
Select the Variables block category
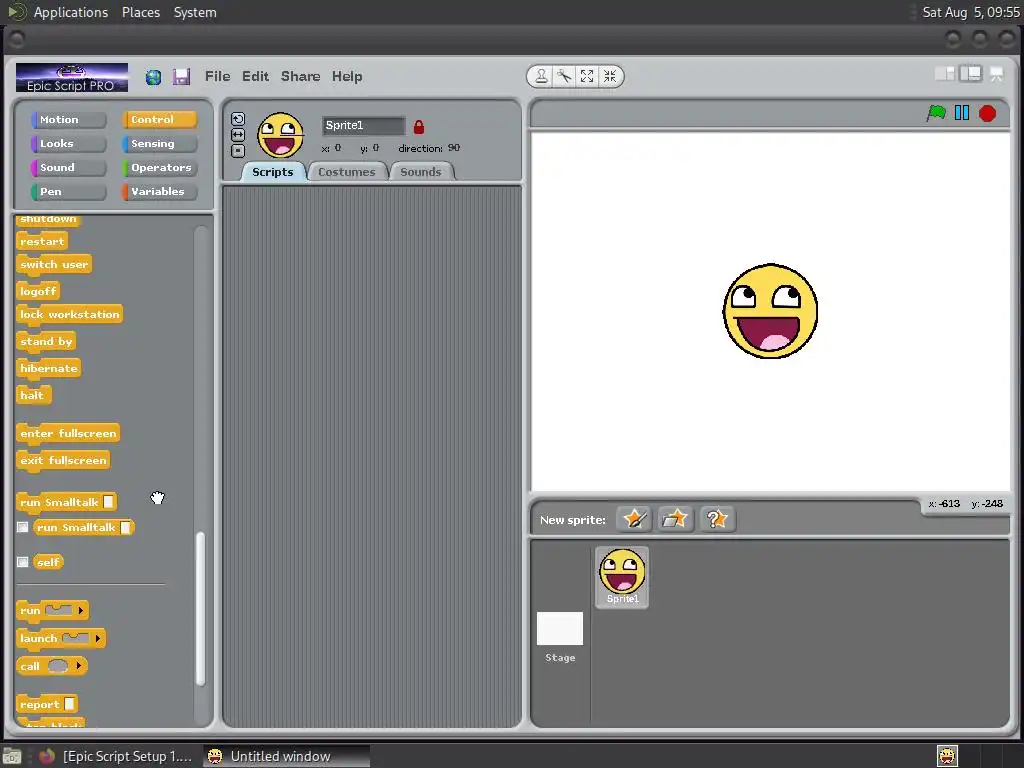(159, 192)
